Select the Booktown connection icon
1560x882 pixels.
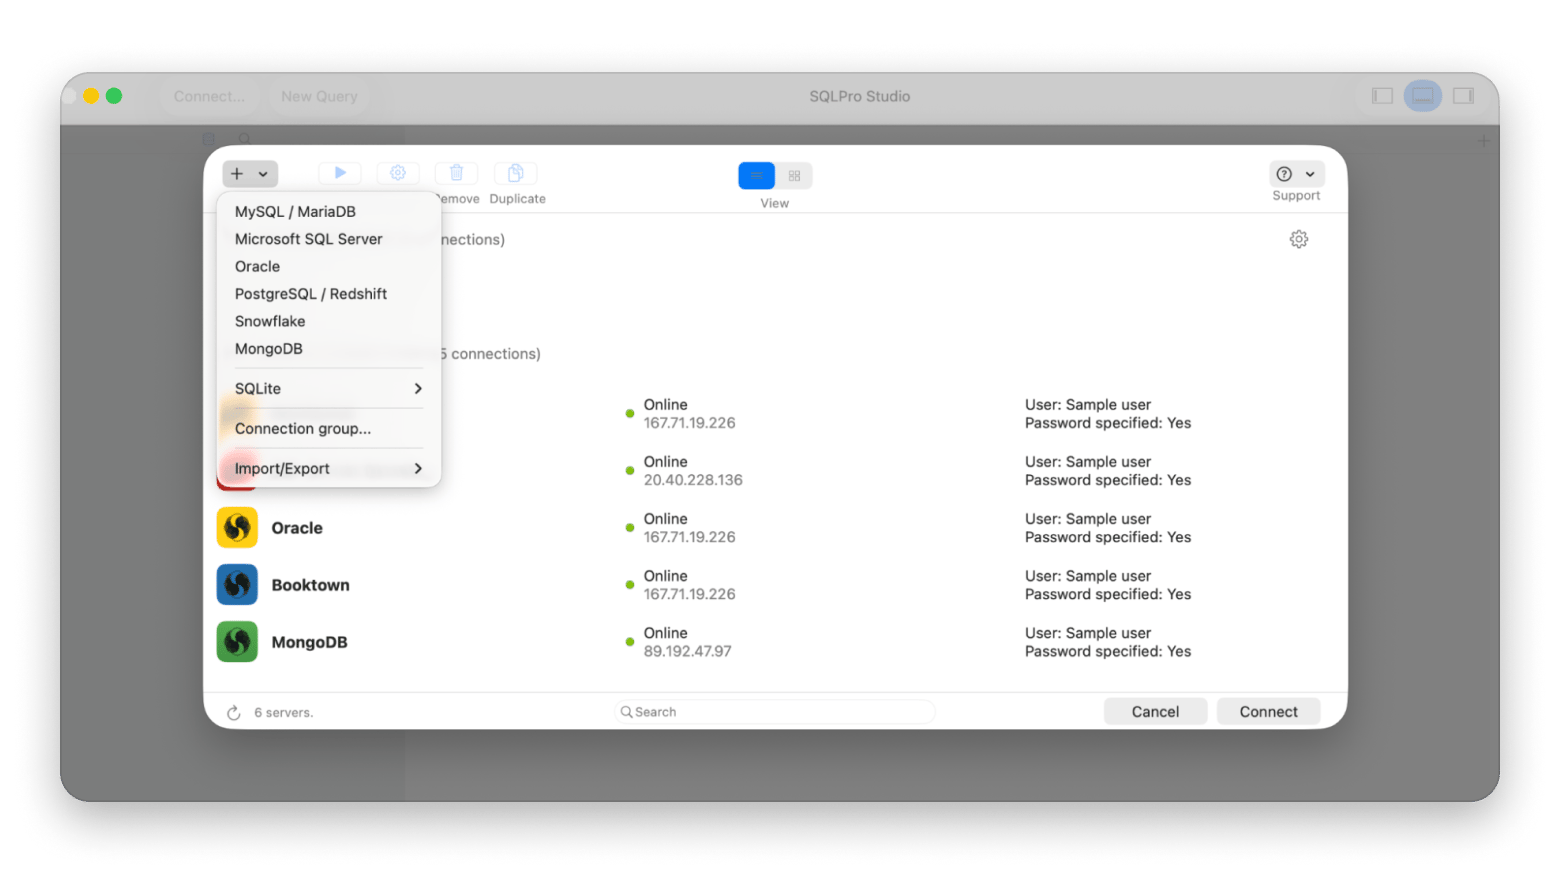coord(237,585)
